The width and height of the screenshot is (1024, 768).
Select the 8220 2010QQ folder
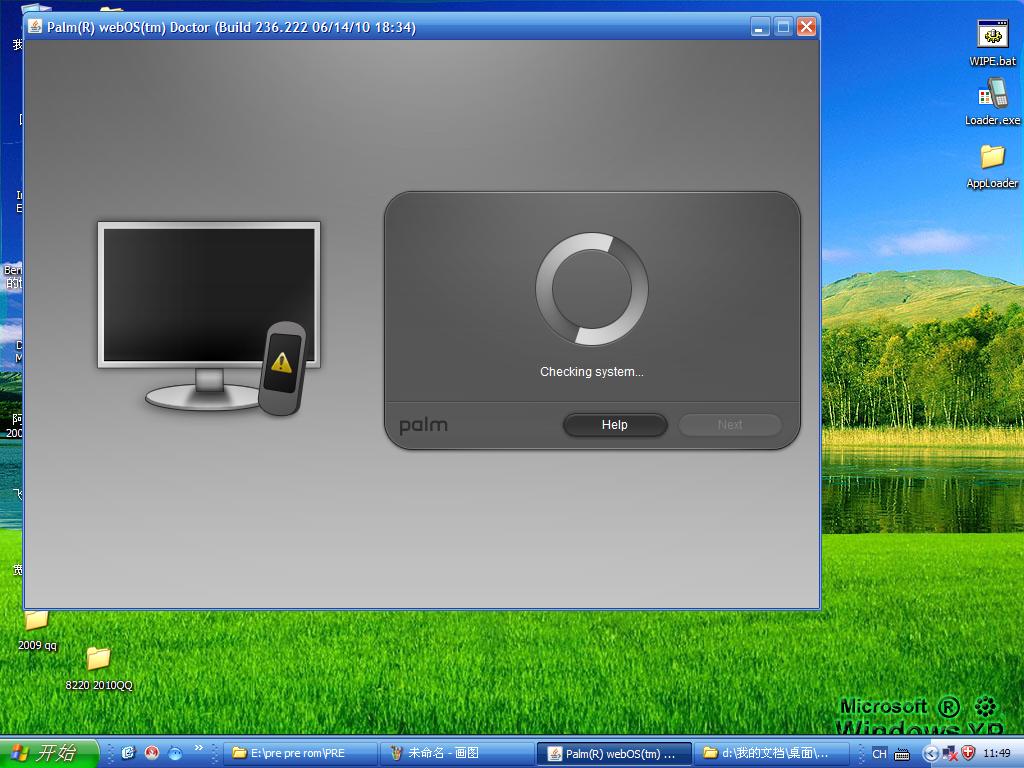tap(98, 658)
